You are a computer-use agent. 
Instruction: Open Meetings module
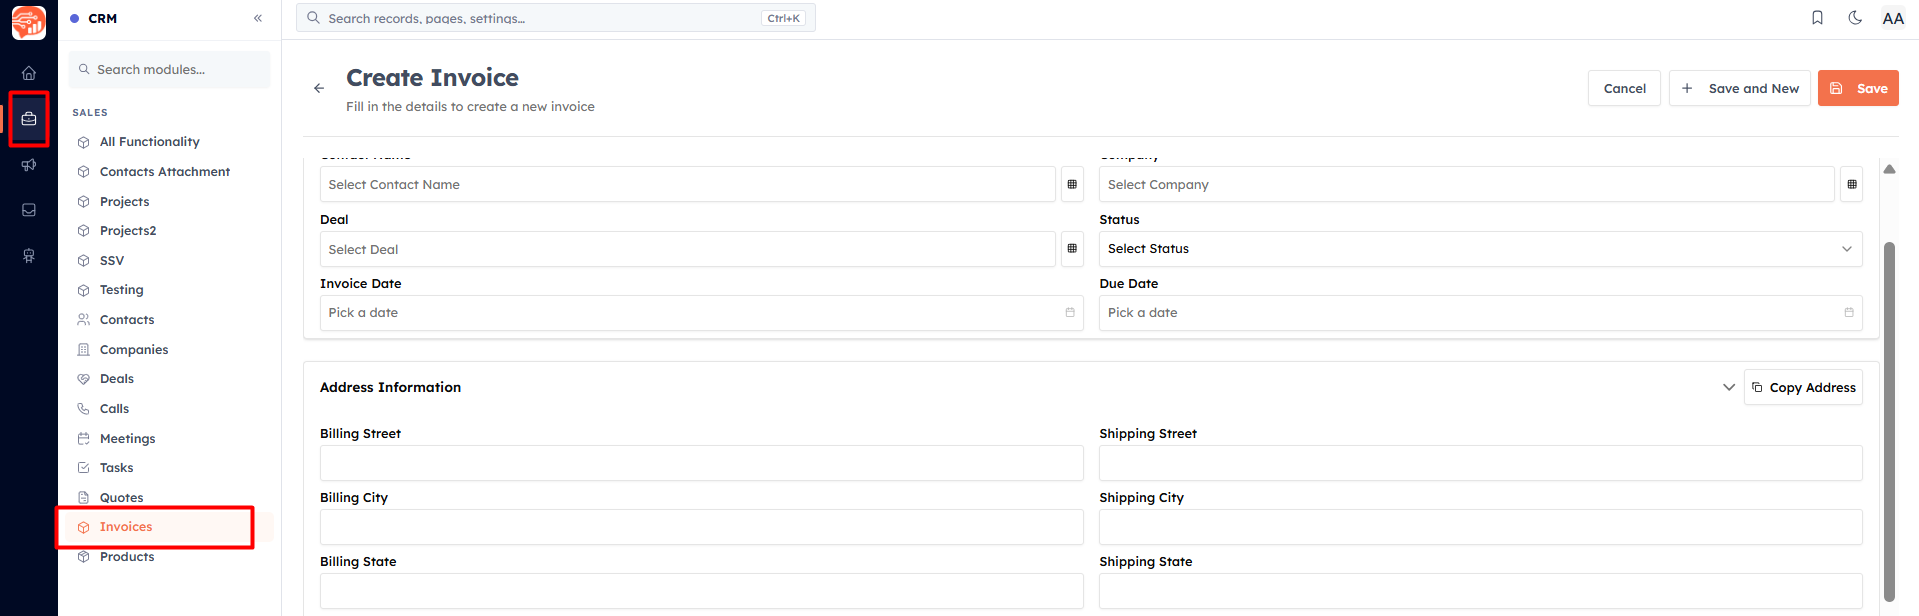(x=127, y=439)
